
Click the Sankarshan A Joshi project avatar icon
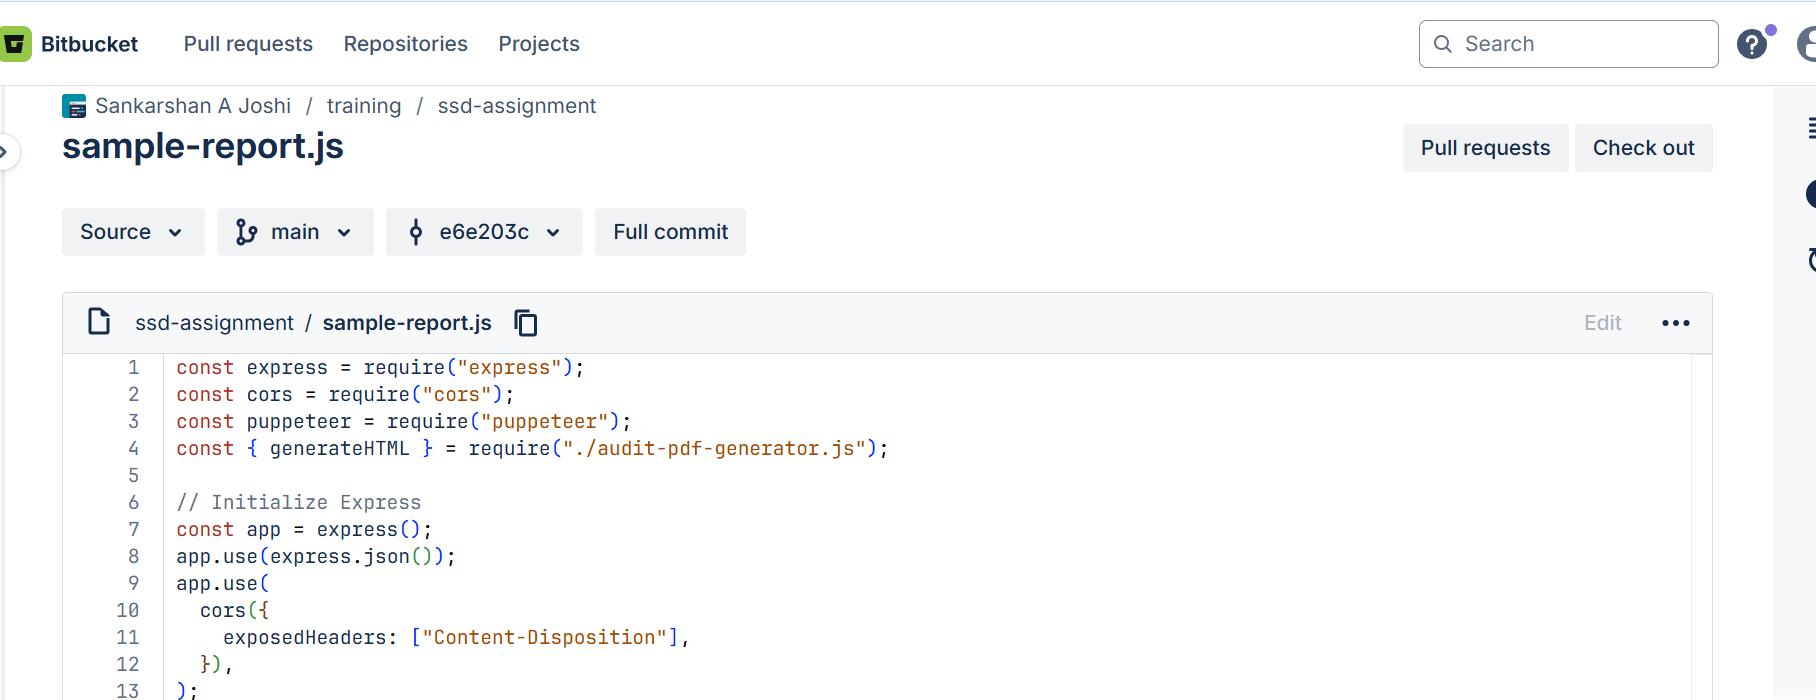pyautogui.click(x=74, y=106)
